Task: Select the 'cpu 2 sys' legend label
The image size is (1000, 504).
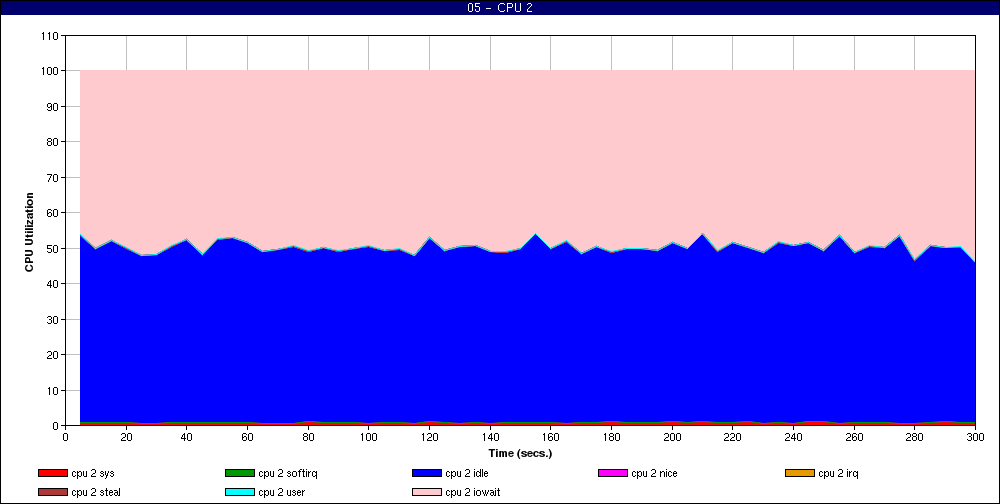Action: pyautogui.click(x=93, y=473)
